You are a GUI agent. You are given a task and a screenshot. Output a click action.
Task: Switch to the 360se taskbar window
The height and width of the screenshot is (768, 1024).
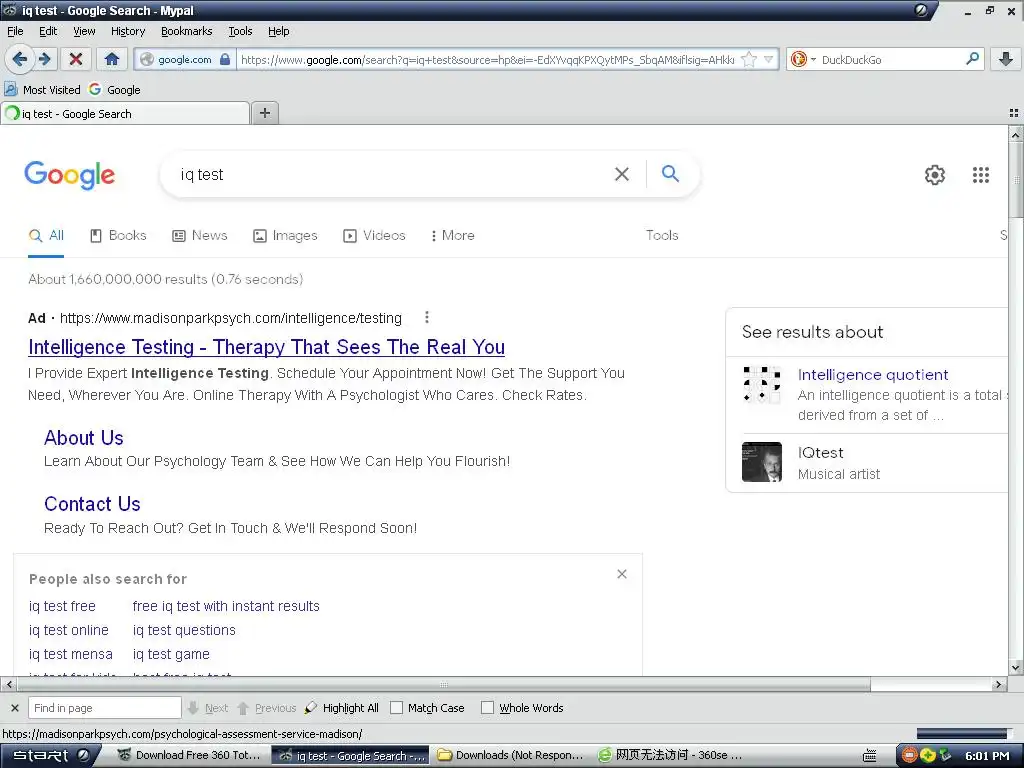[670, 756]
